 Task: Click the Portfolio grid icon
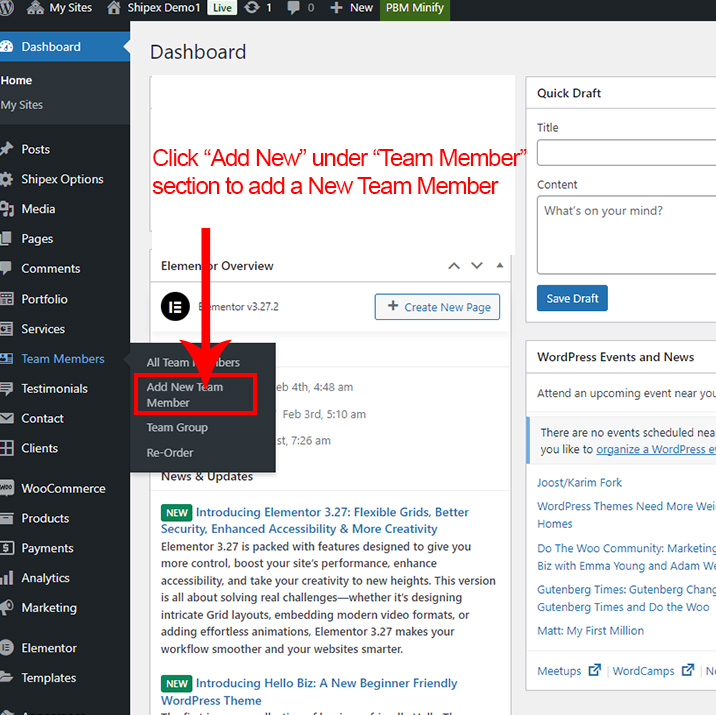coord(7,299)
